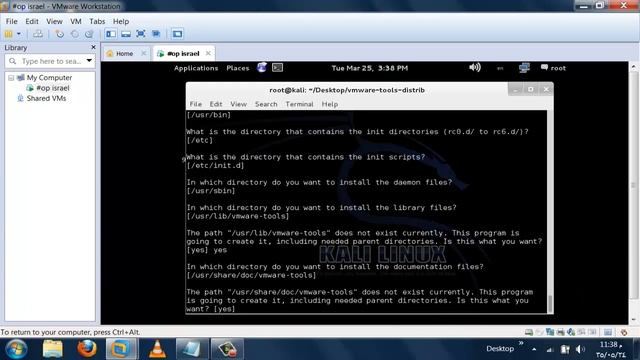
Task: Open Windows Explorer from taskbar
Action: [x=53, y=349]
